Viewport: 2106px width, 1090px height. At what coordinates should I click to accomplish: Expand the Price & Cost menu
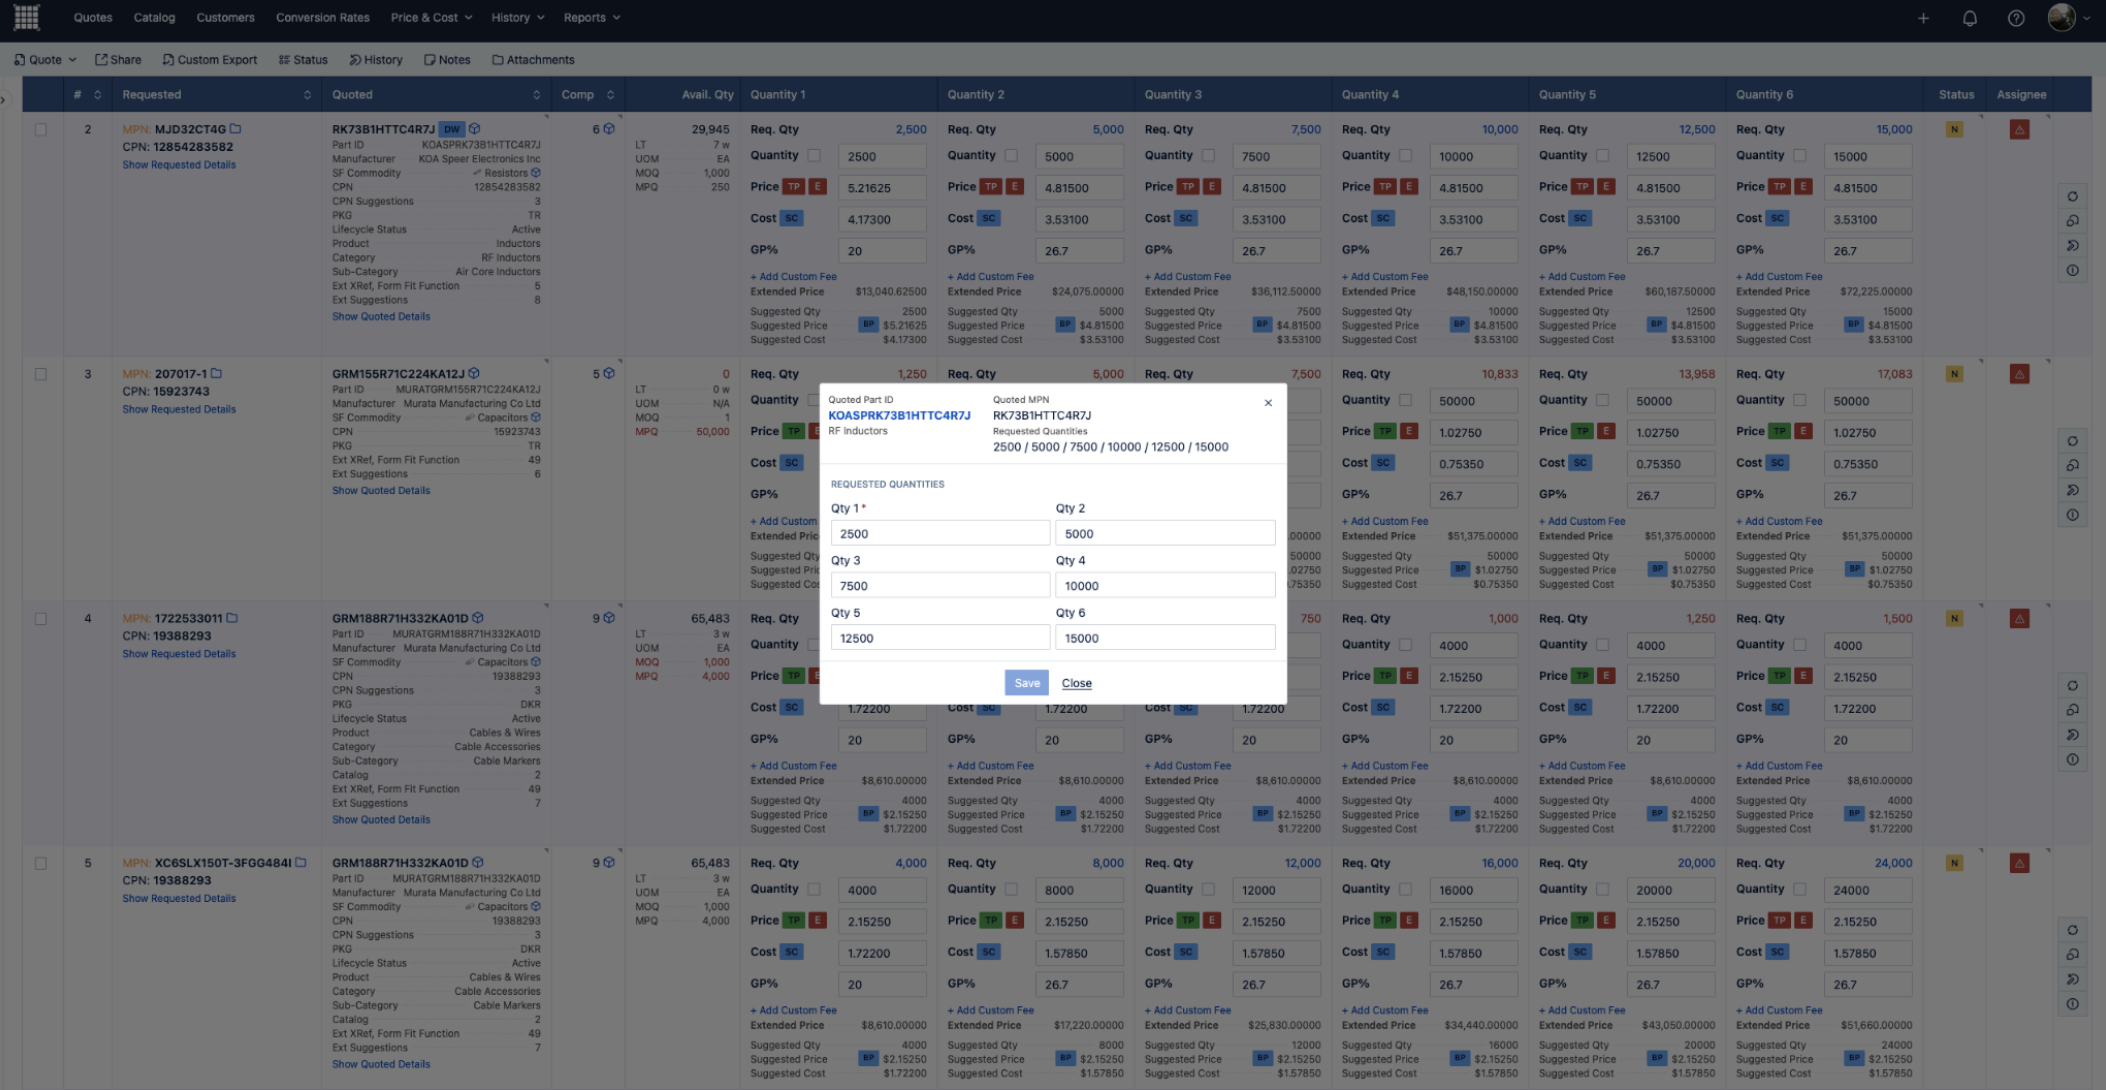[x=430, y=17]
